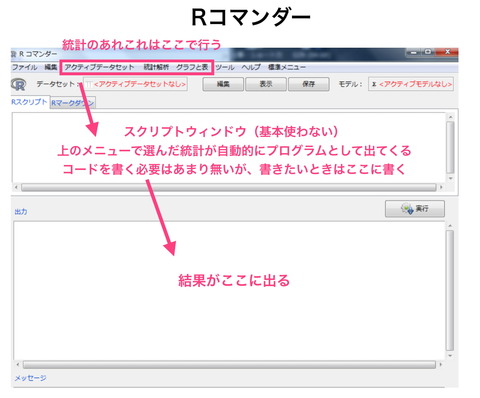The width and height of the screenshot is (480, 398).
Task: Select the active dataset button
Action: pos(135,84)
